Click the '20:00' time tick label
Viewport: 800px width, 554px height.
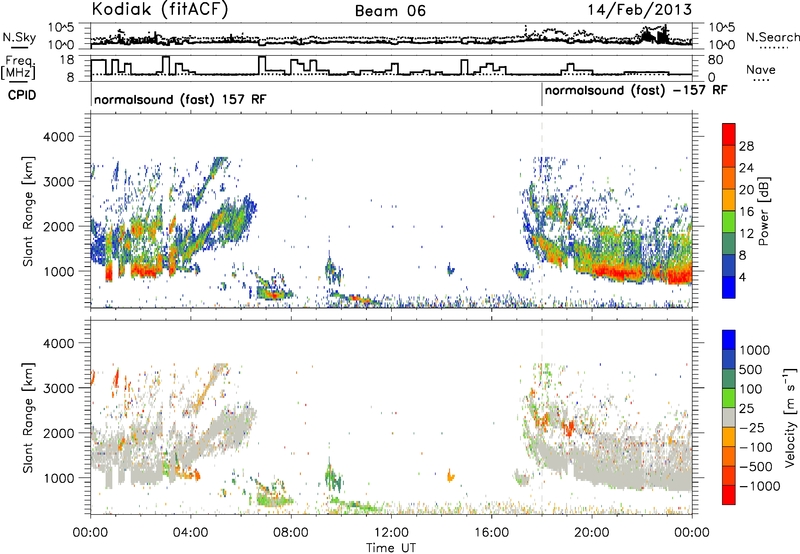pos(591,533)
